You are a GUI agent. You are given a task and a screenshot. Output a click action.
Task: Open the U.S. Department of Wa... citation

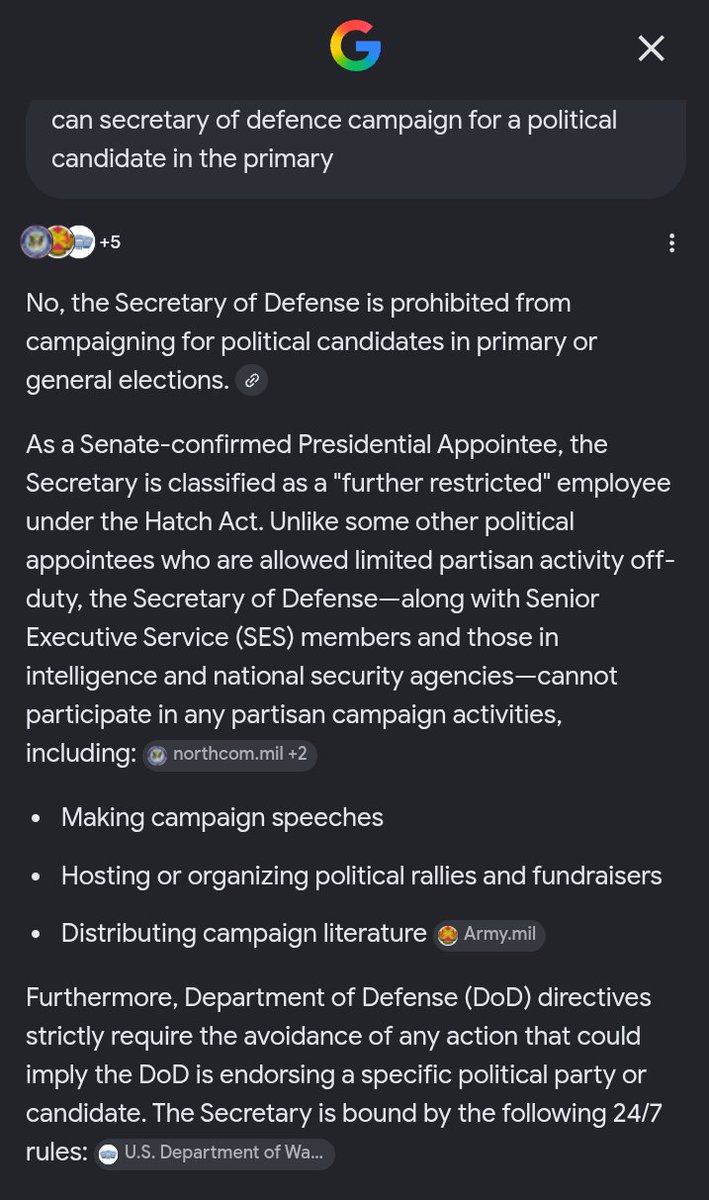pos(214,1153)
